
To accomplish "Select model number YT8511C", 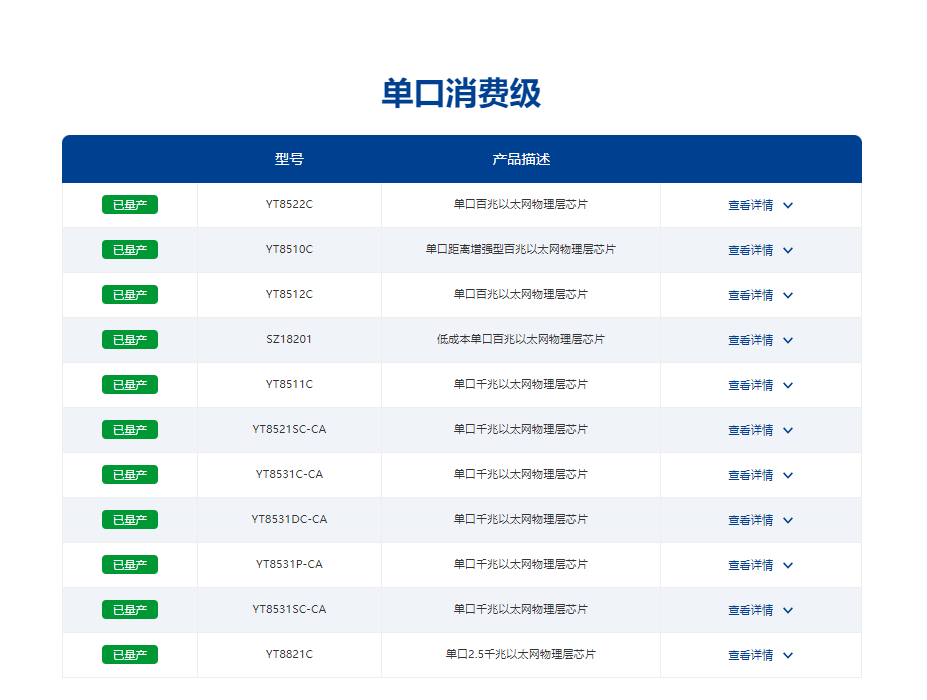I will click(289, 384).
